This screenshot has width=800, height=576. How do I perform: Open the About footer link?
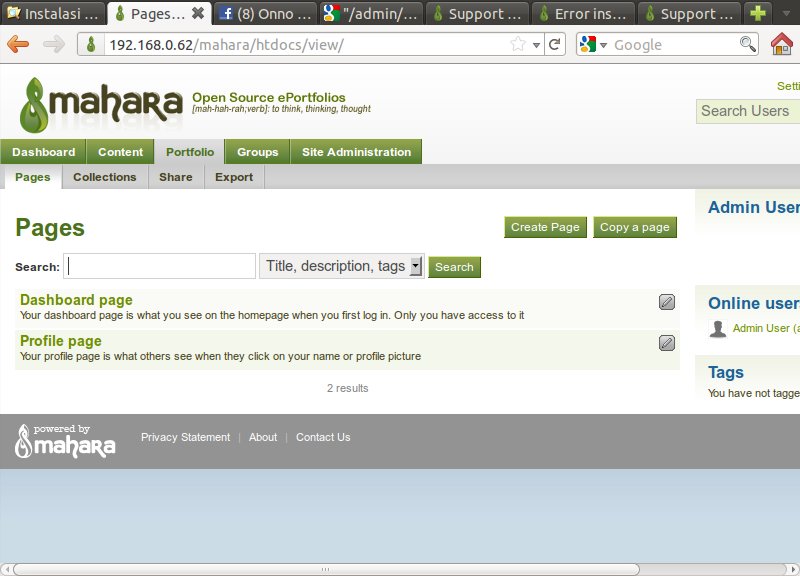pos(263,437)
